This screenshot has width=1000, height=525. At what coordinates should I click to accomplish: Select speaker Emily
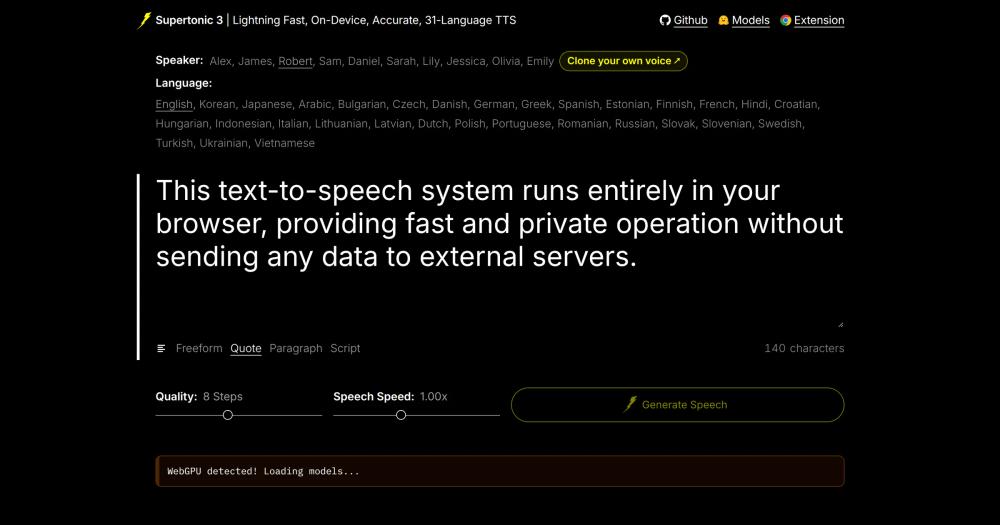540,61
